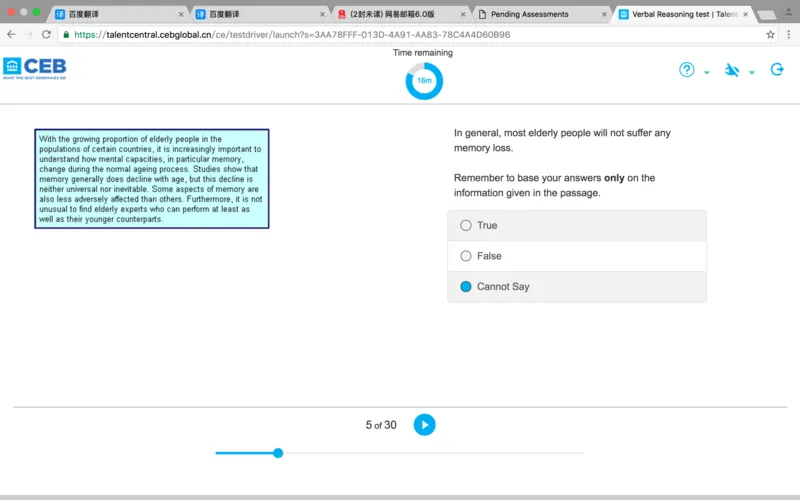
Task: Open the Chrome three-dot menu
Action: click(x=787, y=34)
